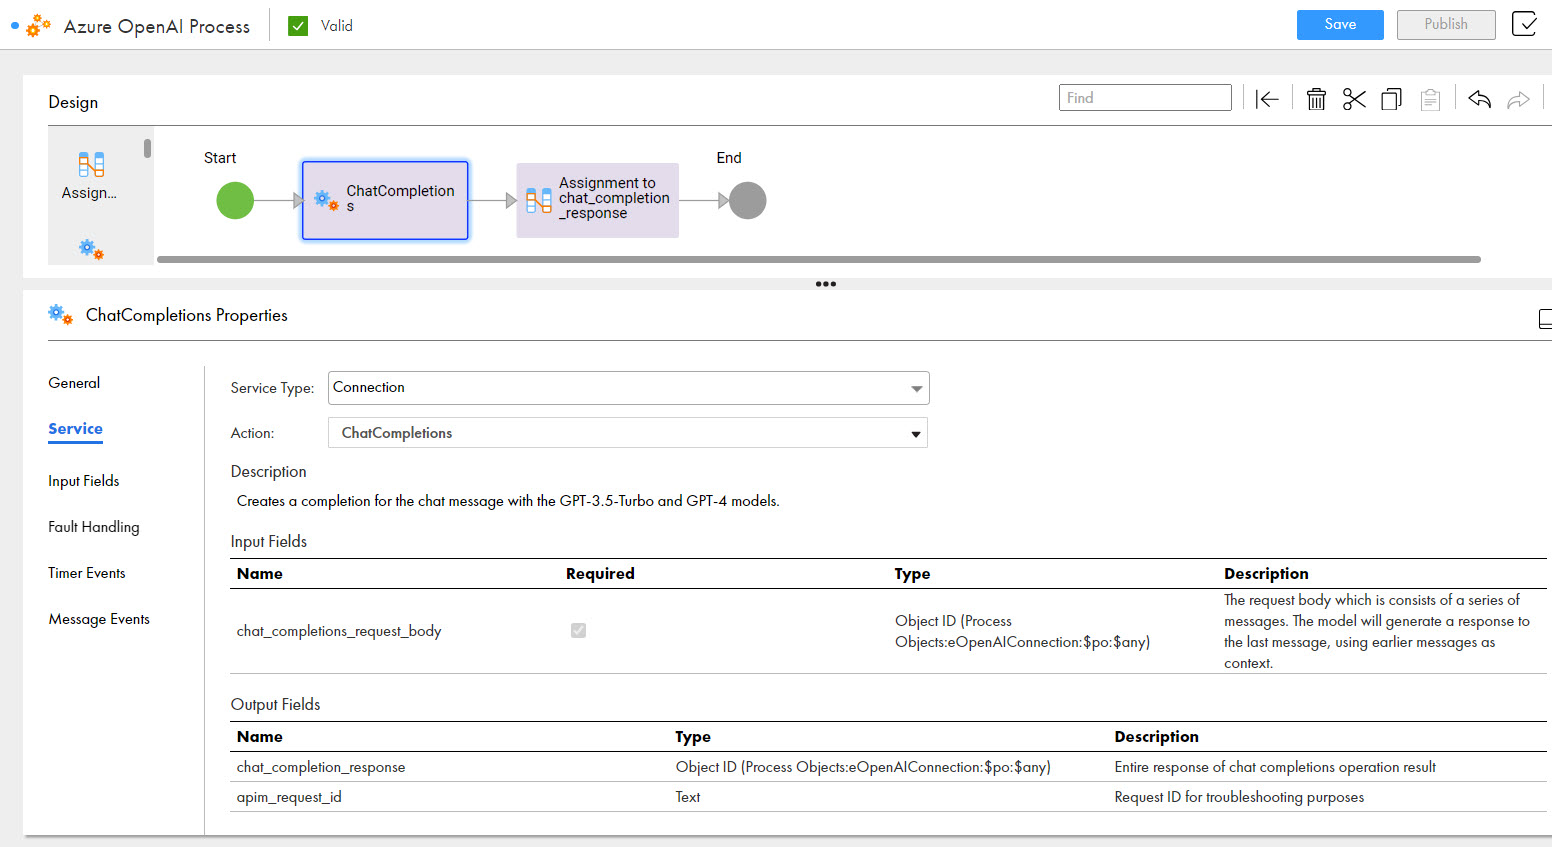Cut selected step with scissors icon
Image resolution: width=1552 pixels, height=847 pixels.
coord(1354,99)
